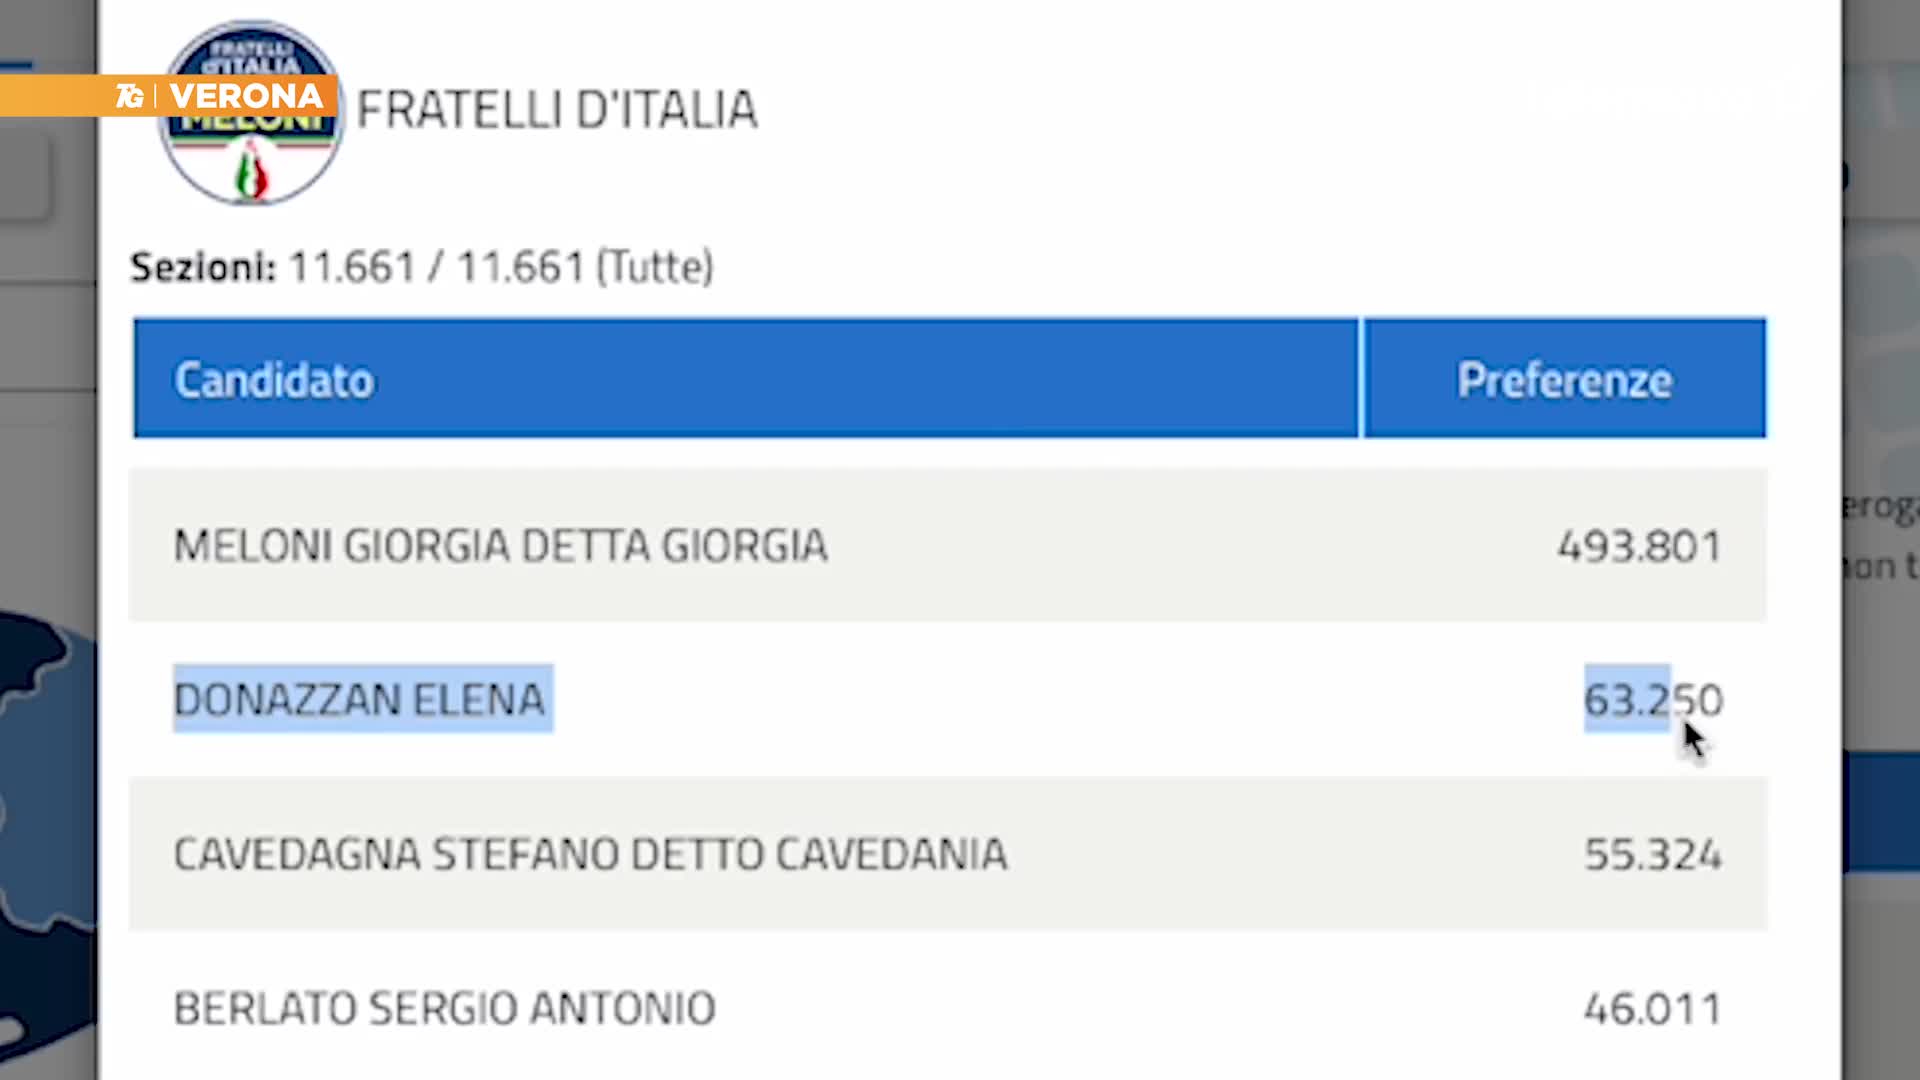Sort by the Candidato column header
1920x1080 pixels.
pyautogui.click(x=274, y=380)
